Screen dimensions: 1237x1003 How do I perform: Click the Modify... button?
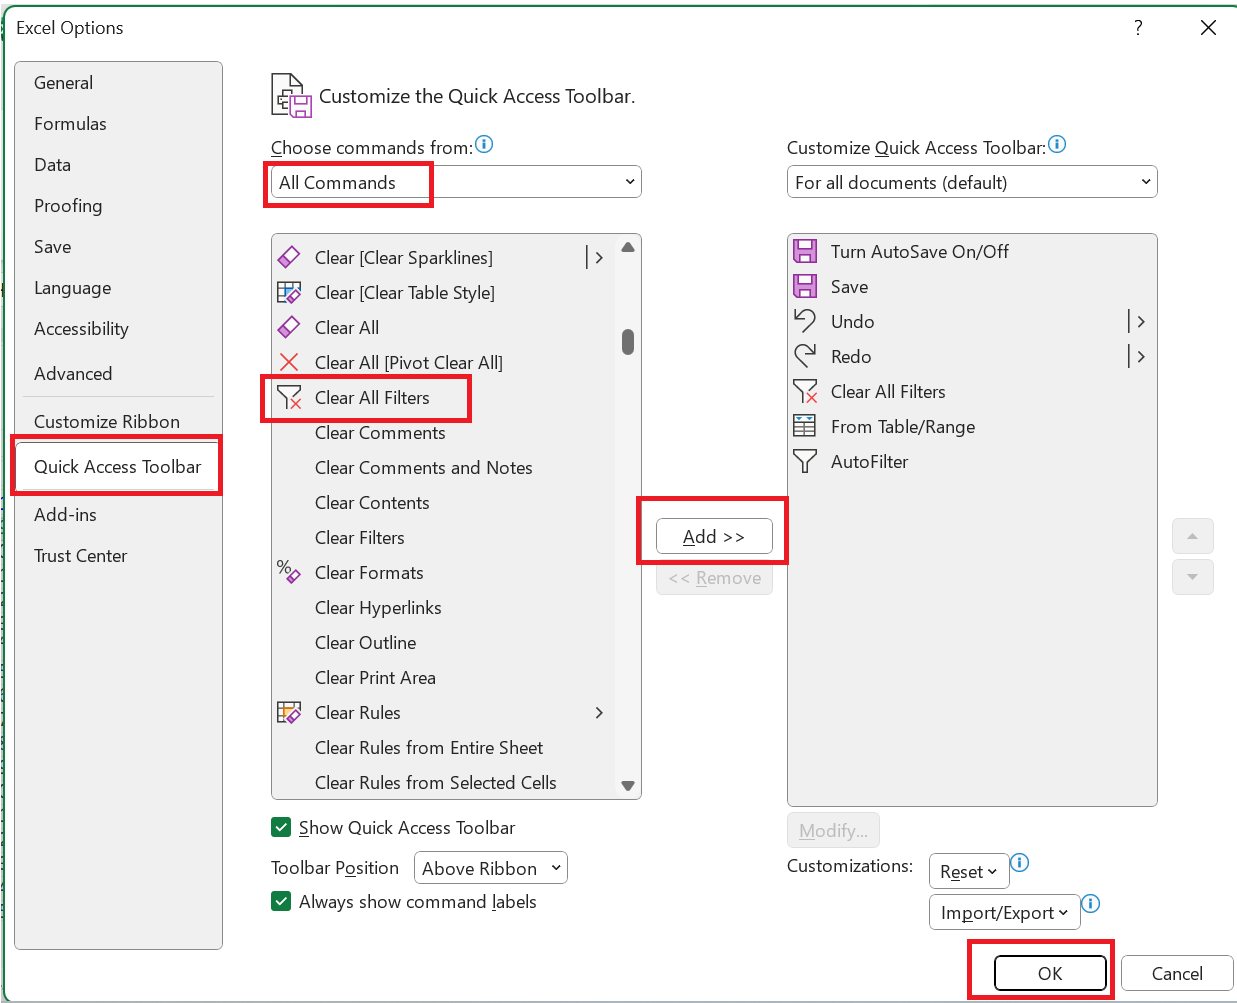click(833, 830)
